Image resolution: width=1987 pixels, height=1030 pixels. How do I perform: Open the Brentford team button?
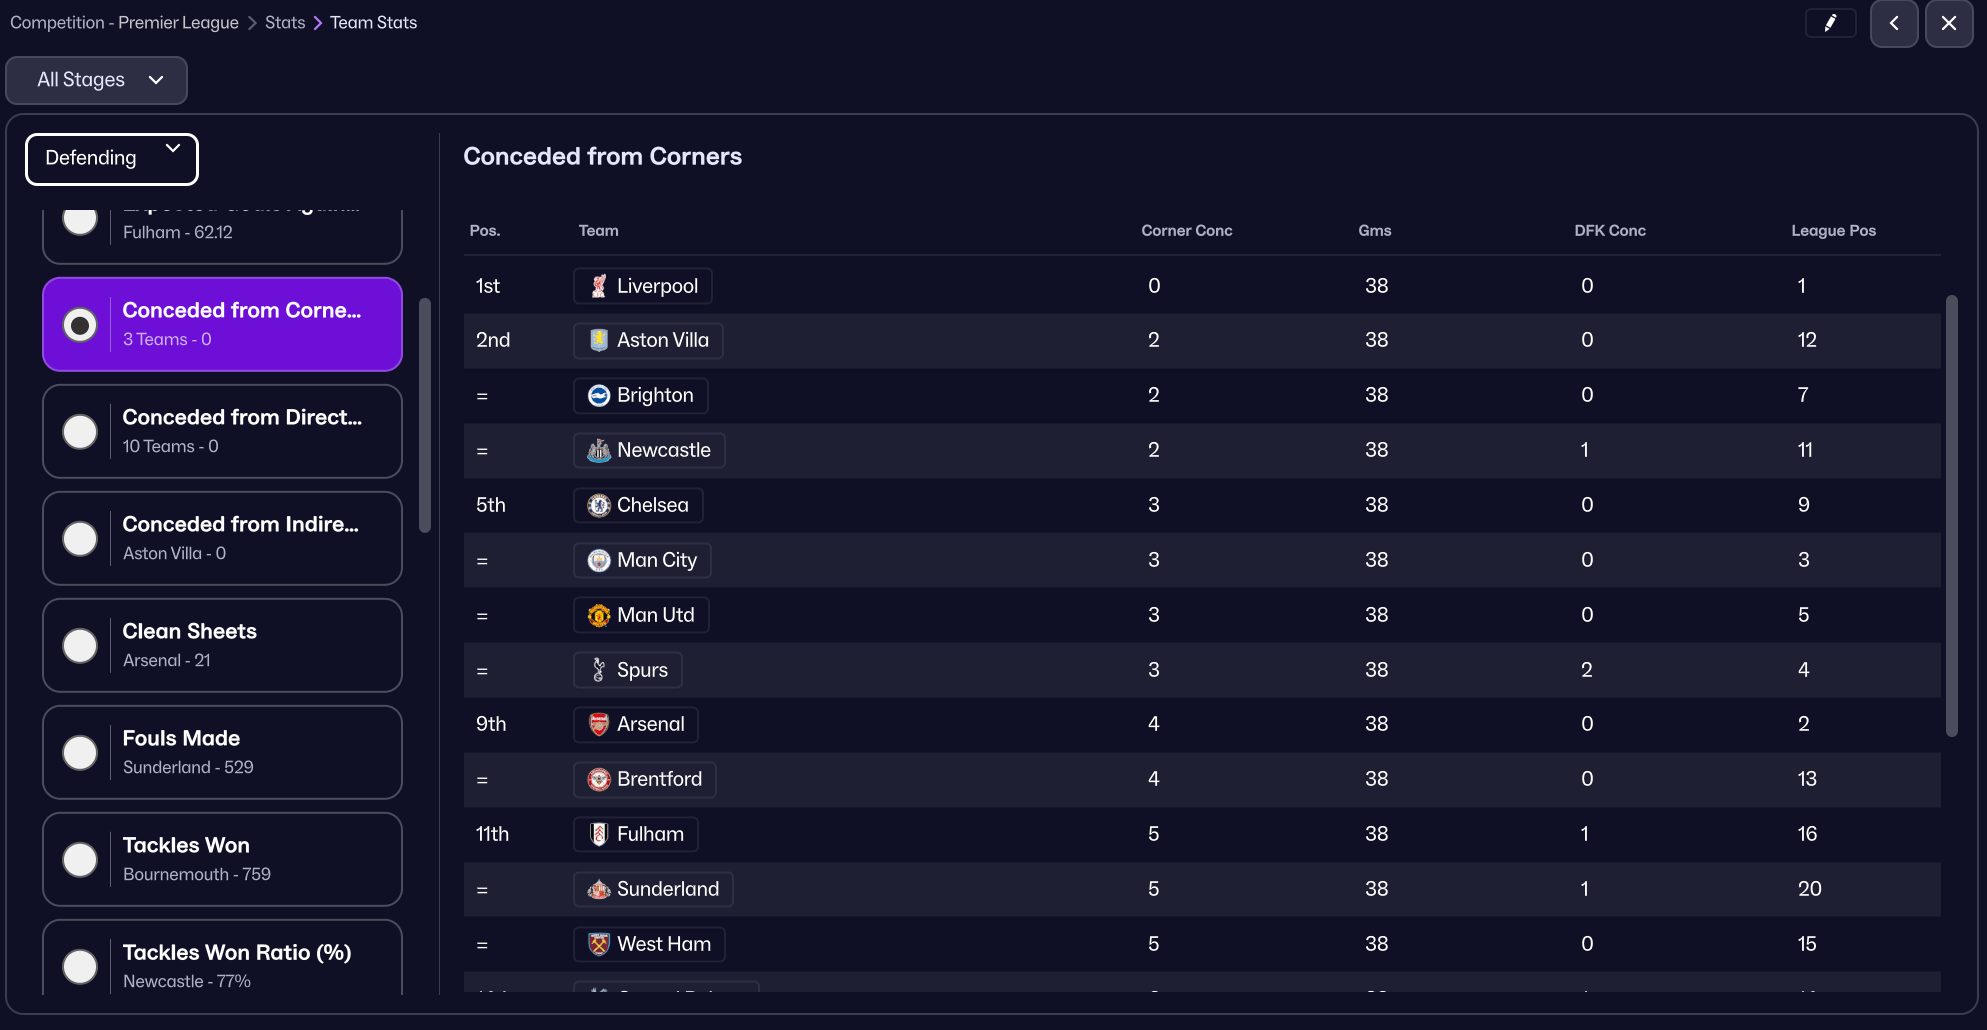[x=645, y=779]
